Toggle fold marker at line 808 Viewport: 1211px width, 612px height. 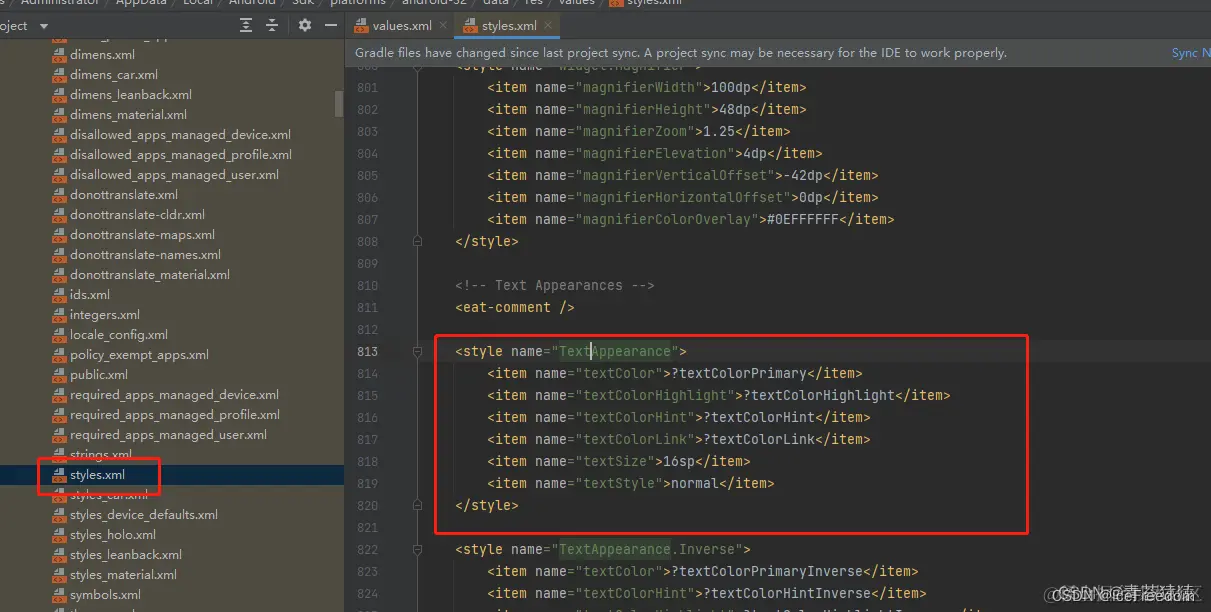[x=417, y=241]
